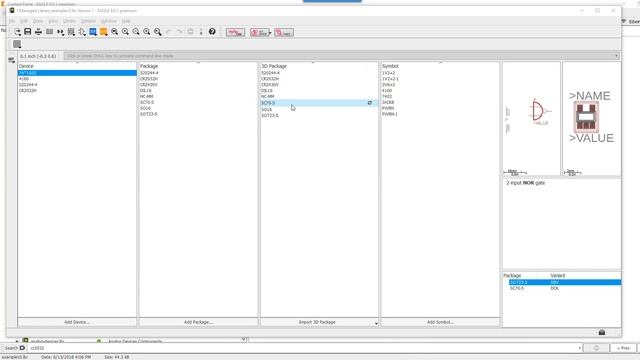Click the grid icon on the second toolbar row

pos(17,44)
